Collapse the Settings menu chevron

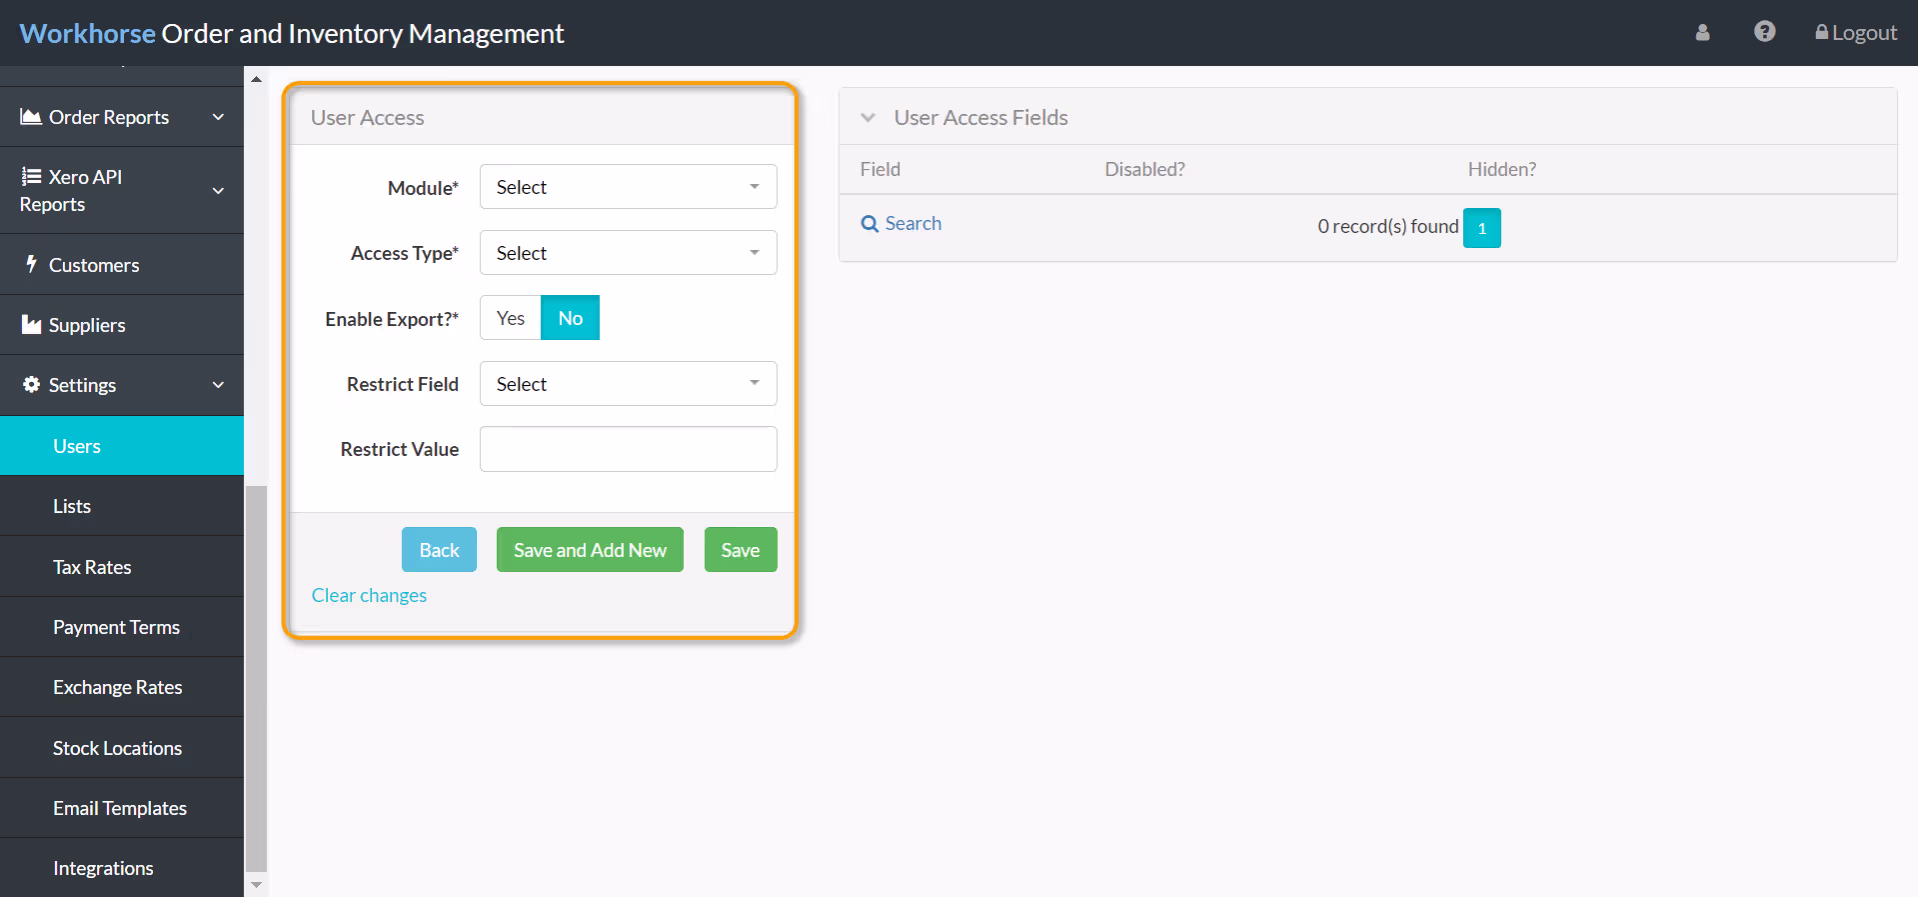pos(218,385)
